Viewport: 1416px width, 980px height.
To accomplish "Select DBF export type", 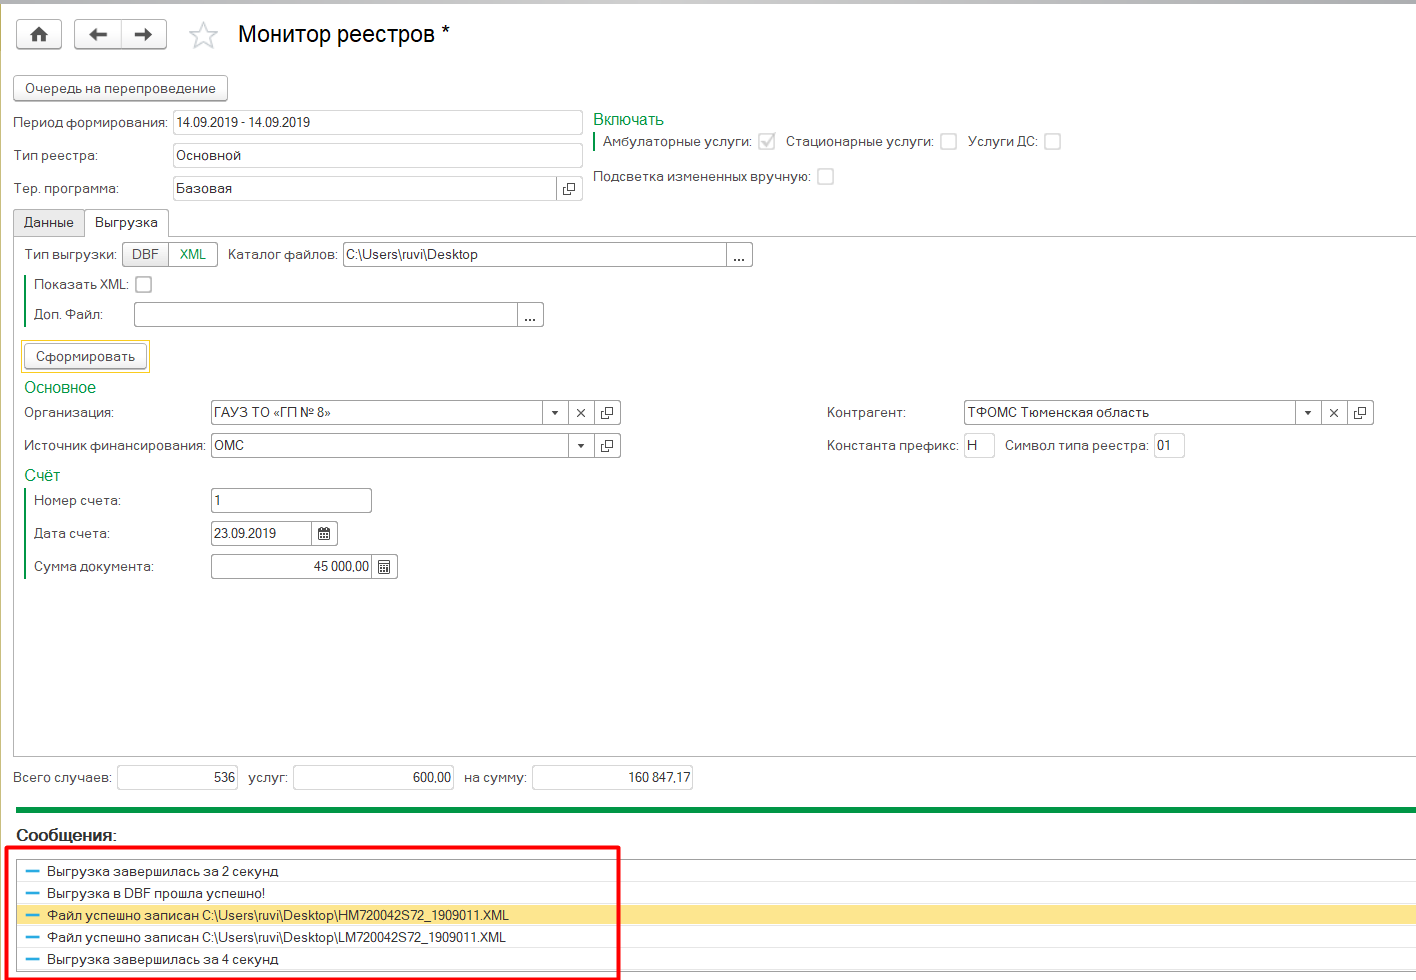I will [x=146, y=255].
